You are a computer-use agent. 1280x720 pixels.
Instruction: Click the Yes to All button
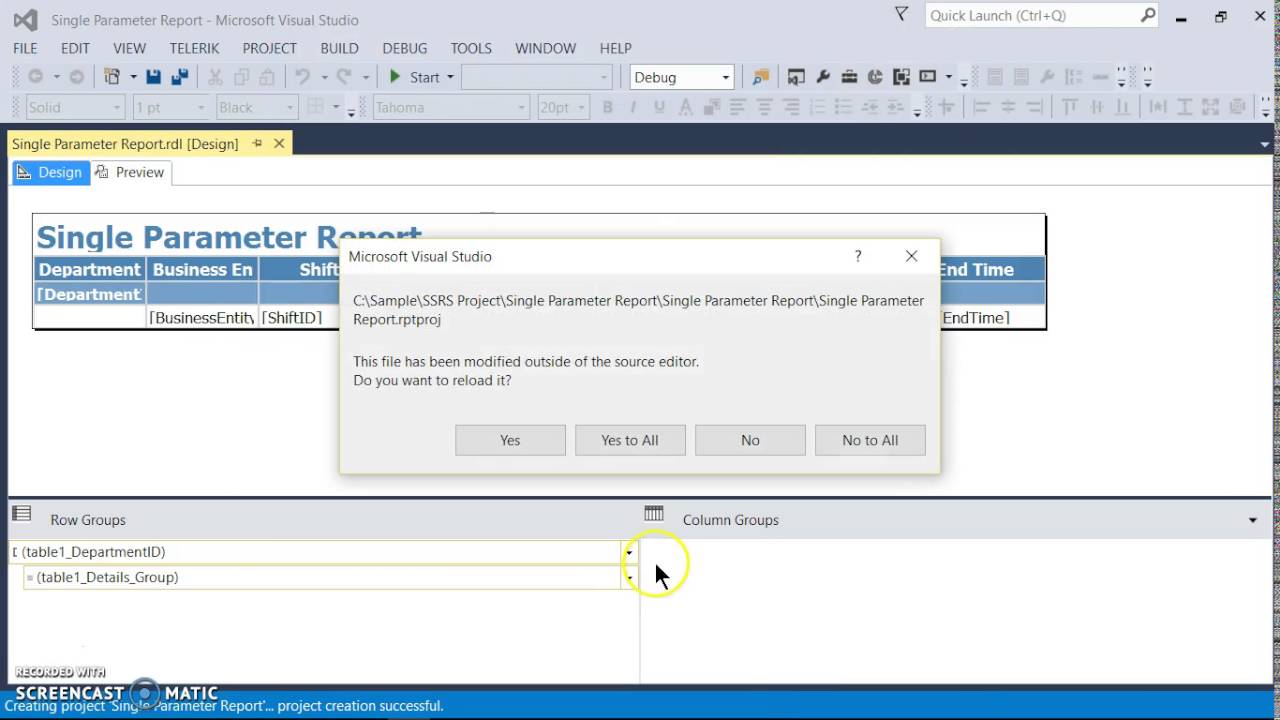pyautogui.click(x=630, y=440)
